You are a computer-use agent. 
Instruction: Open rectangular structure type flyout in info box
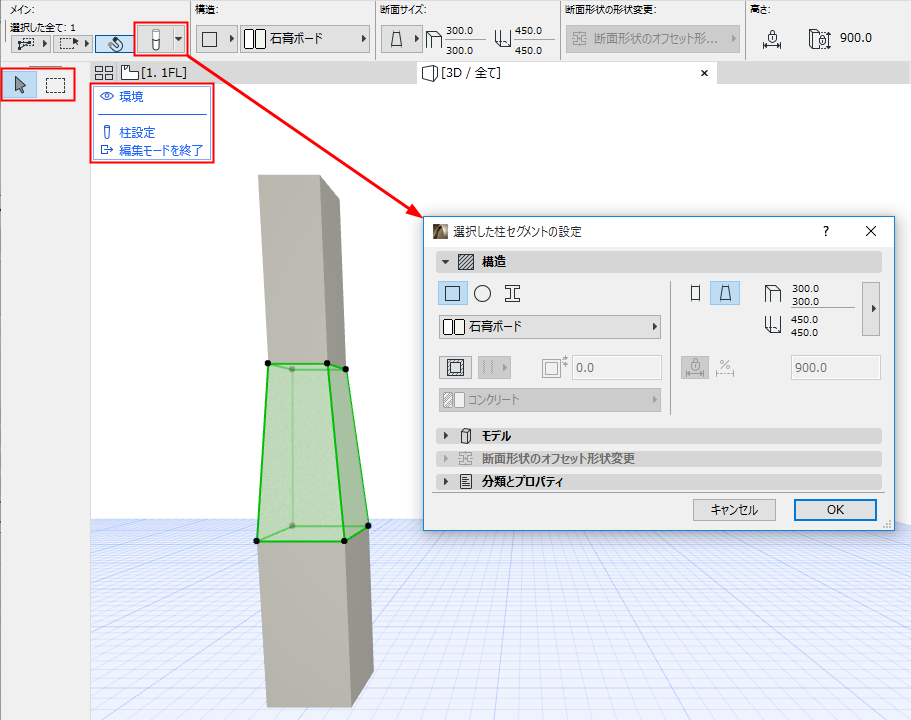click(216, 40)
